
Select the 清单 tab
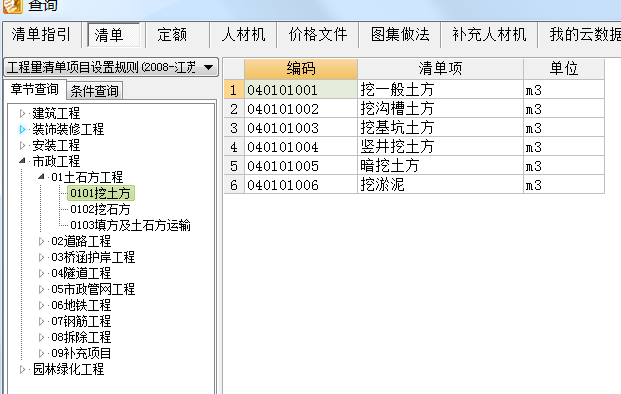coord(113,35)
